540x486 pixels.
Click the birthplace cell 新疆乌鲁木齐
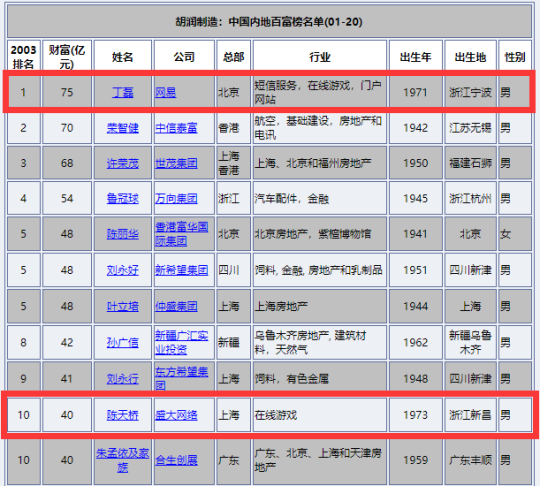[x=470, y=342]
